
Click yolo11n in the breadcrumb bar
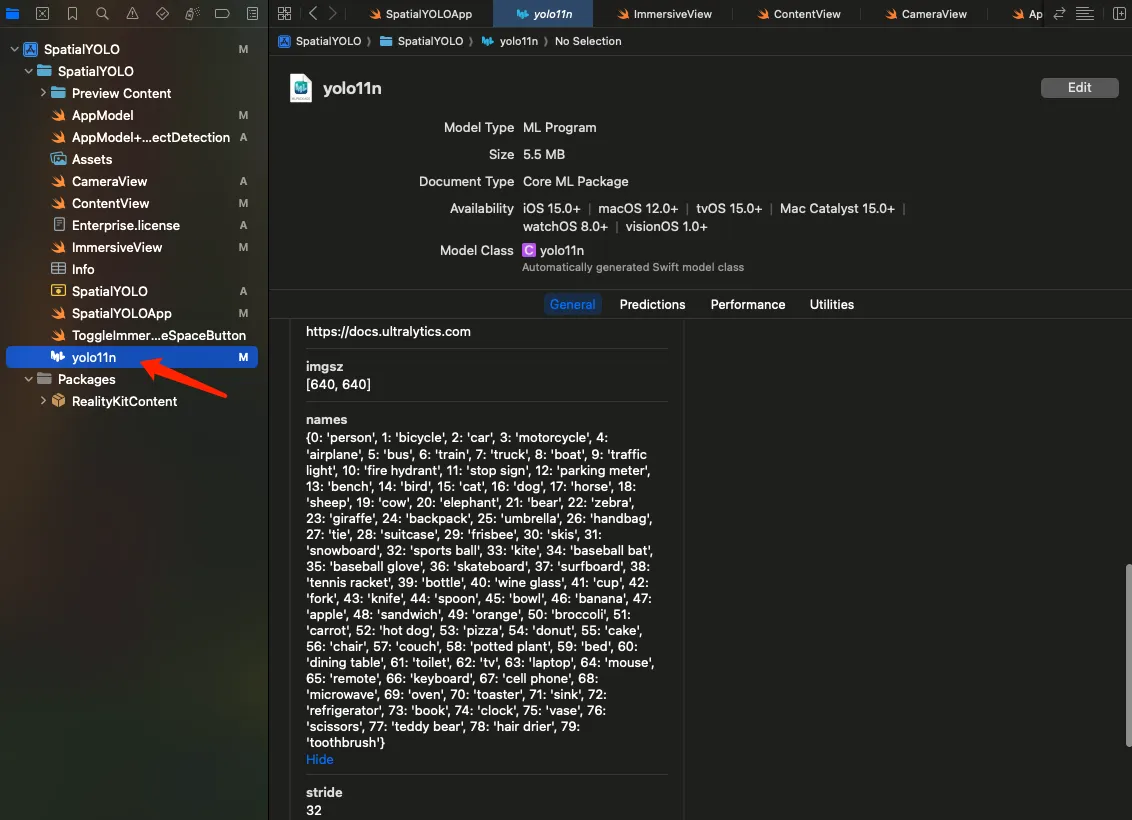coord(510,41)
